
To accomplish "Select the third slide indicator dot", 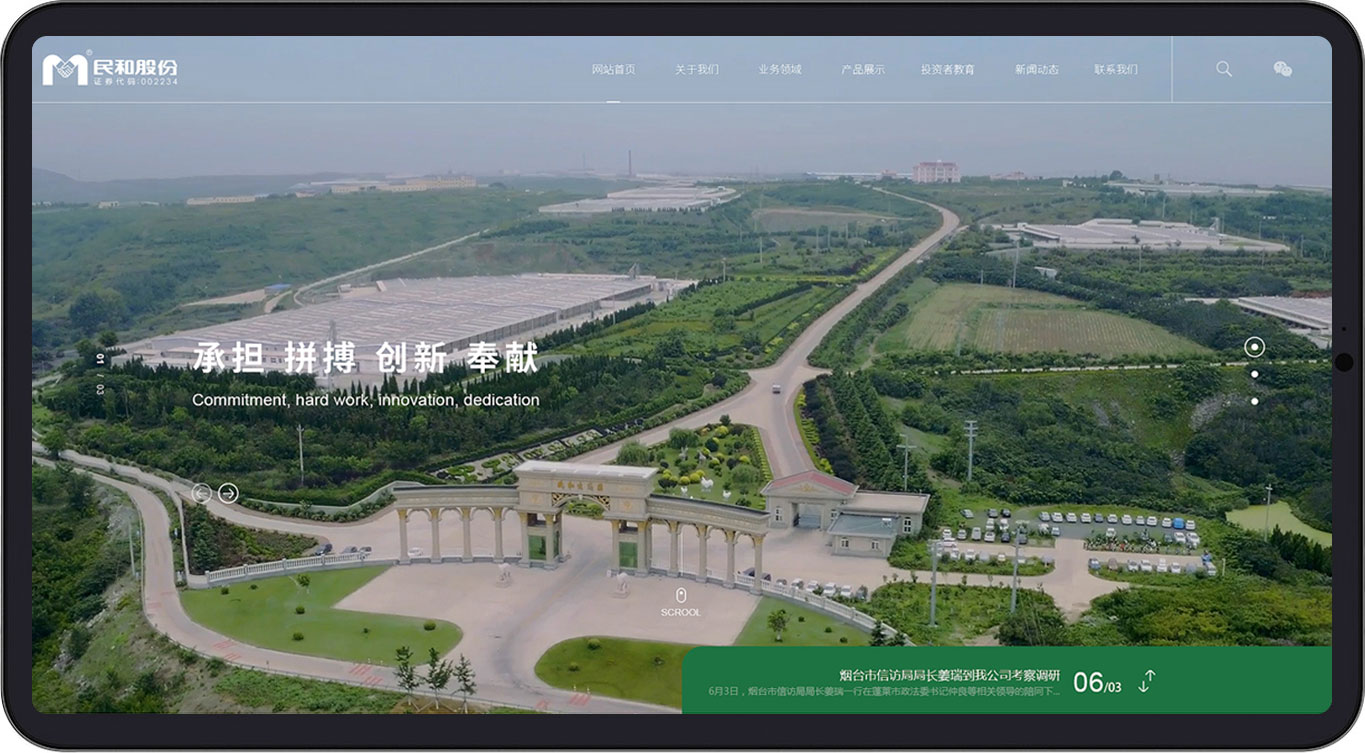I will pos(1254,401).
